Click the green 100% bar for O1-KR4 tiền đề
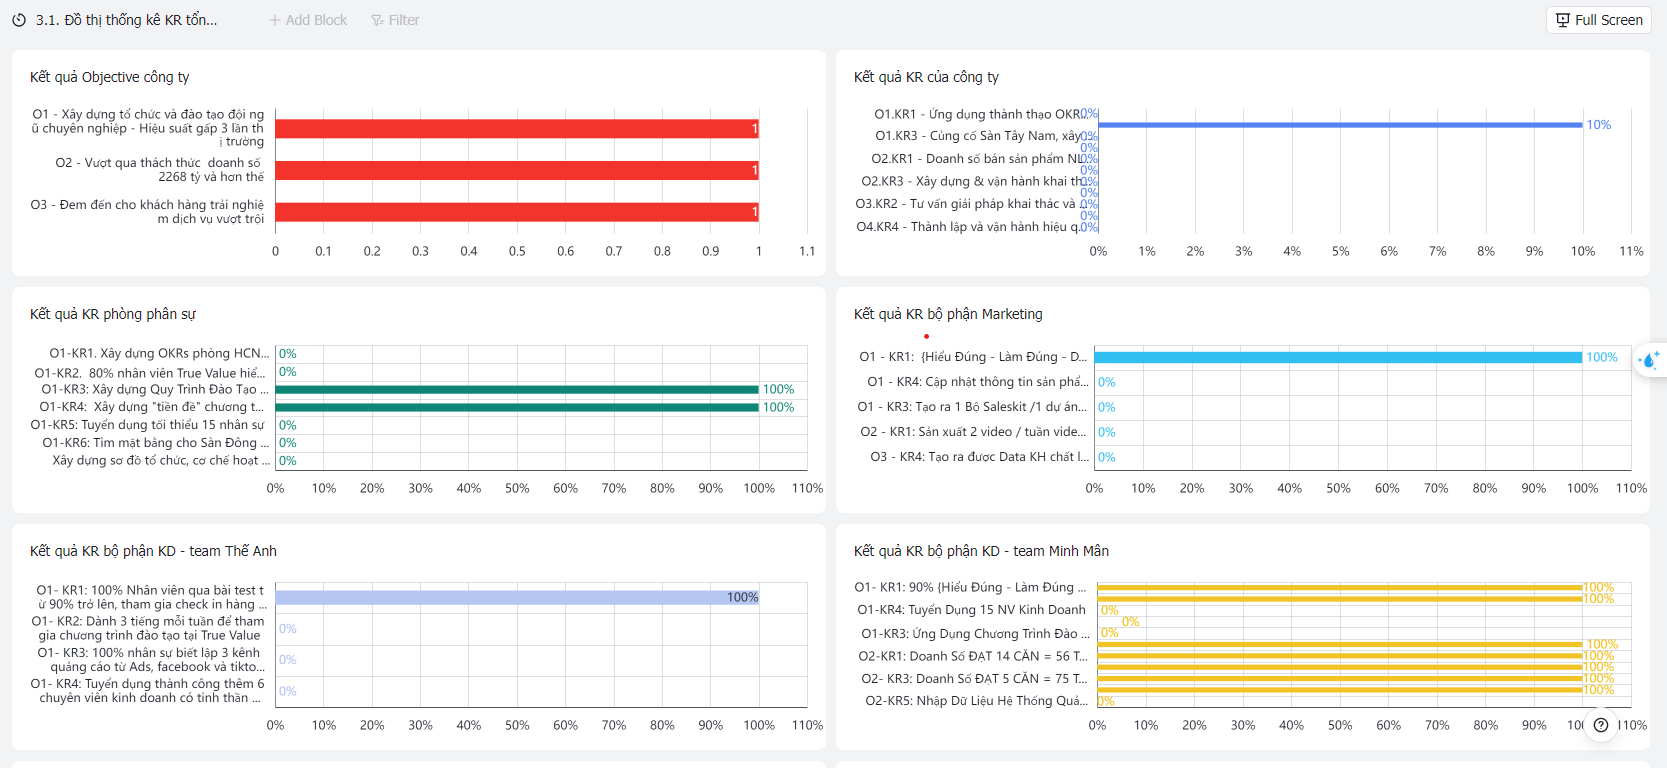The image size is (1667, 768). coord(517,408)
